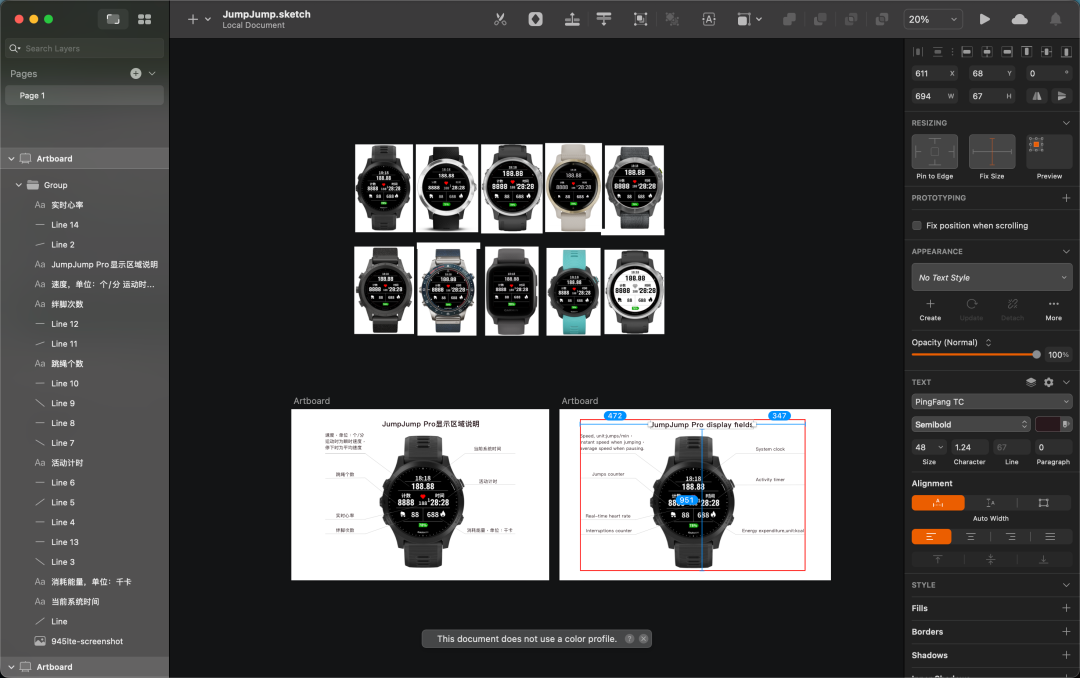Viewport: 1080px width, 678px height.
Task: Open the Cloud icon in toolbar
Action: (1019, 19)
